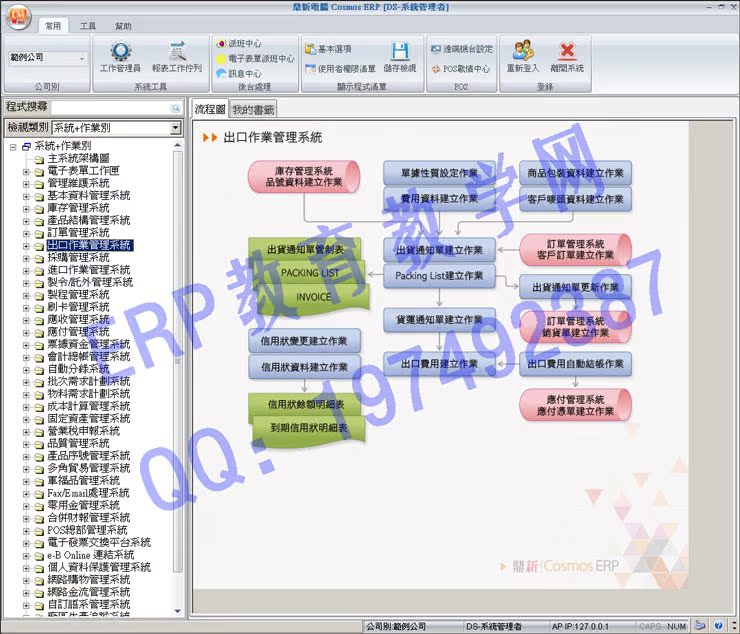740x634 pixels.
Task: Click the network icon in the status bar
Action: coord(701,626)
